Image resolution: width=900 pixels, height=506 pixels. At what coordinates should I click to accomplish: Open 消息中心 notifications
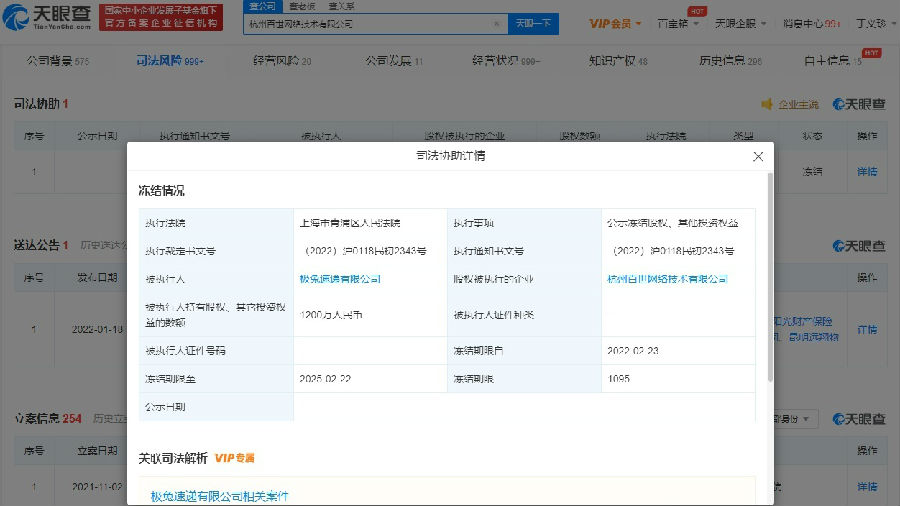811,24
